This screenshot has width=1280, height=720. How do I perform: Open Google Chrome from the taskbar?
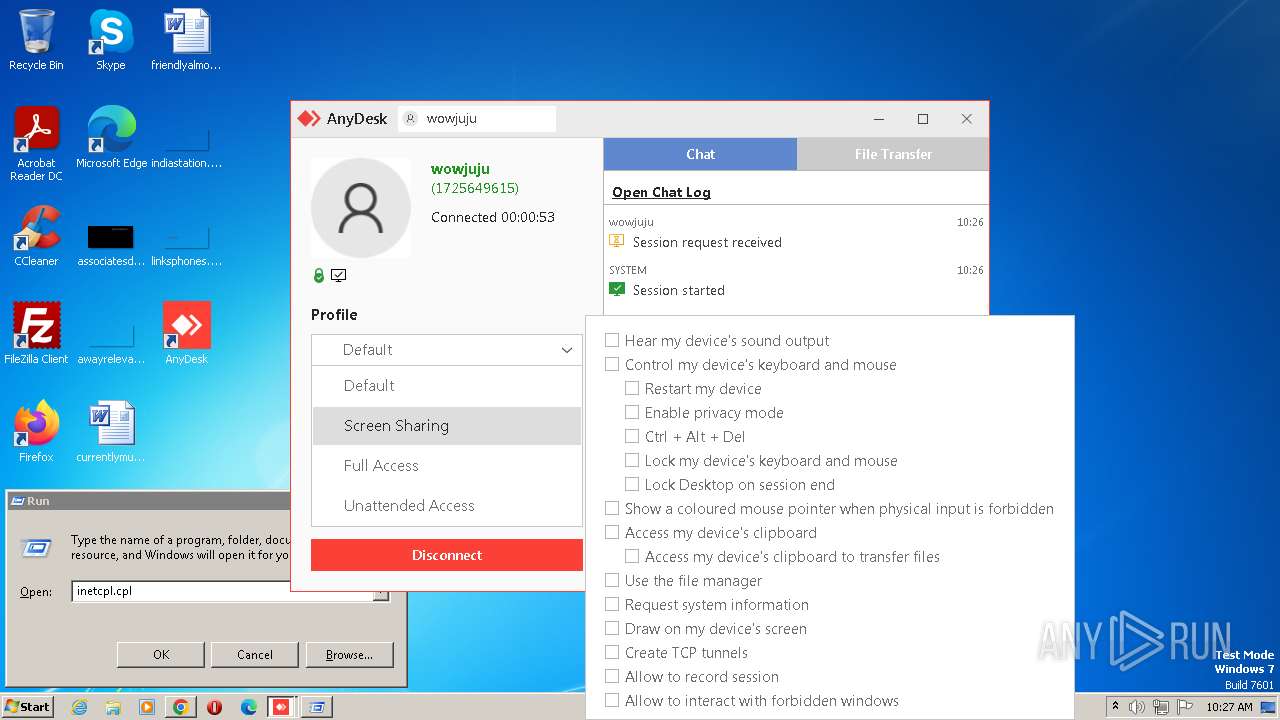(x=180, y=707)
